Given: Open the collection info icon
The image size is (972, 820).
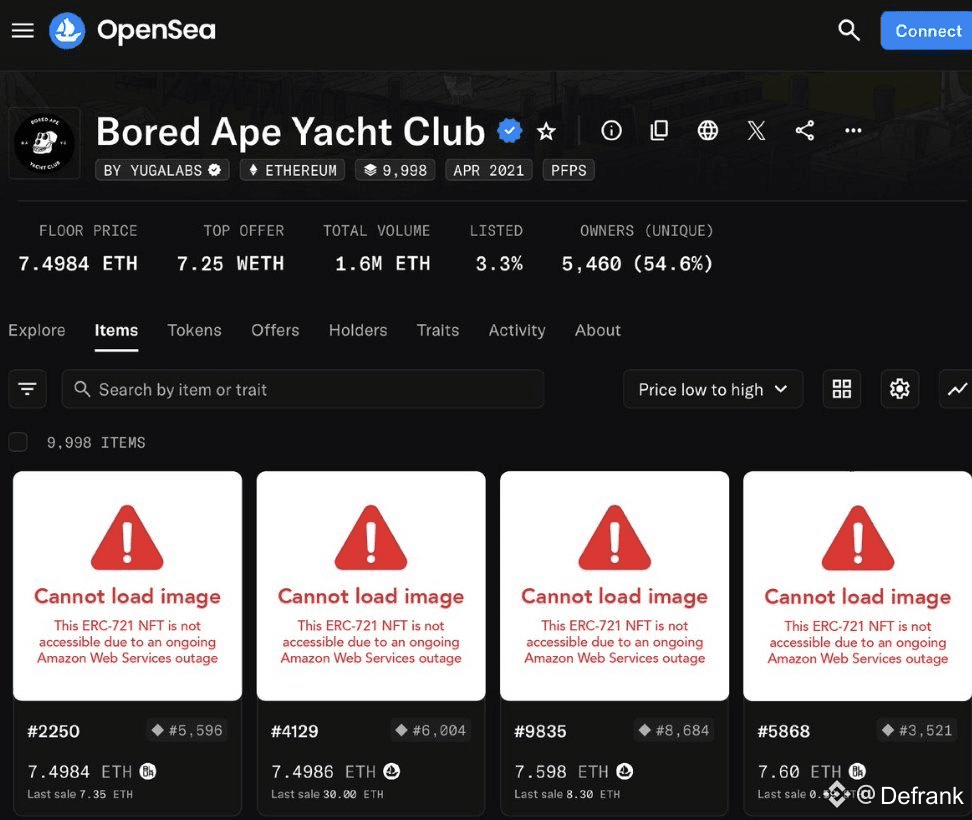Looking at the screenshot, I should (611, 130).
